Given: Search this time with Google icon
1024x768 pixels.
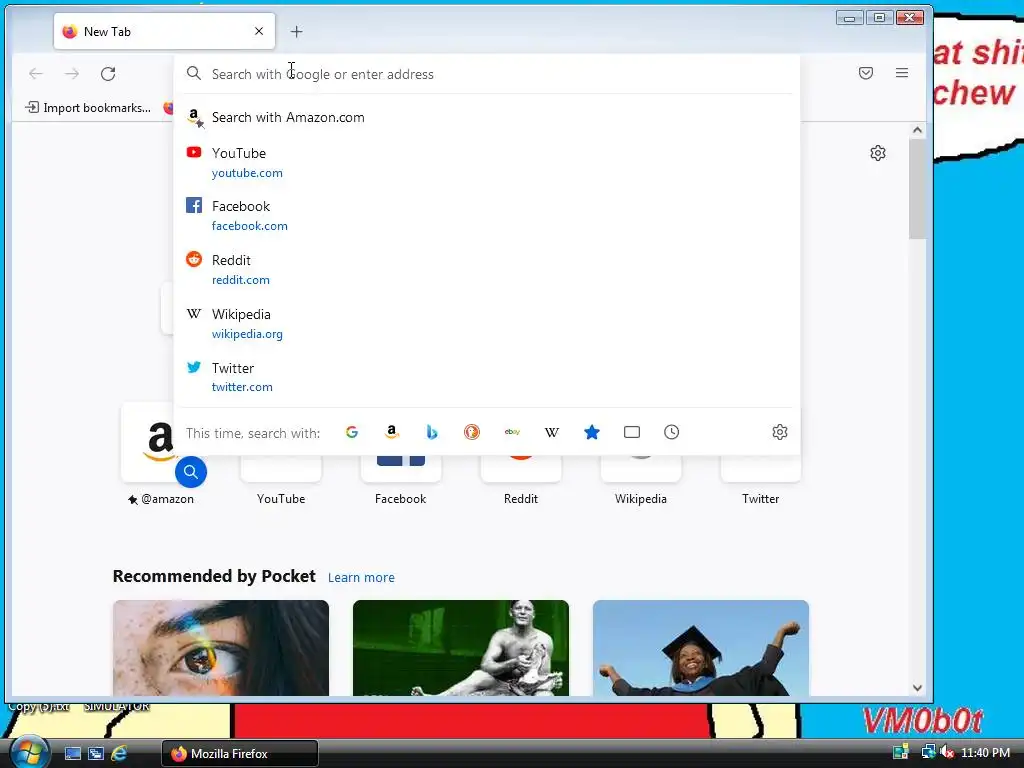Looking at the screenshot, I should [x=352, y=432].
